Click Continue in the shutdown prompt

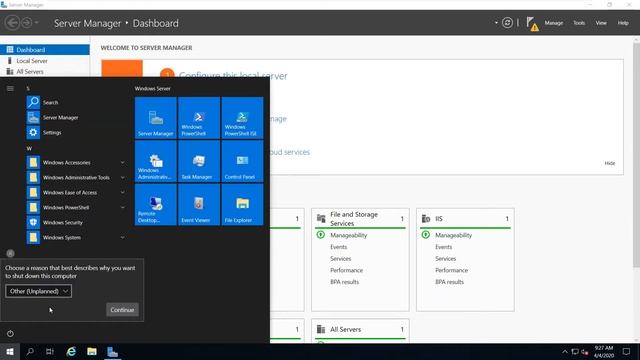122,310
